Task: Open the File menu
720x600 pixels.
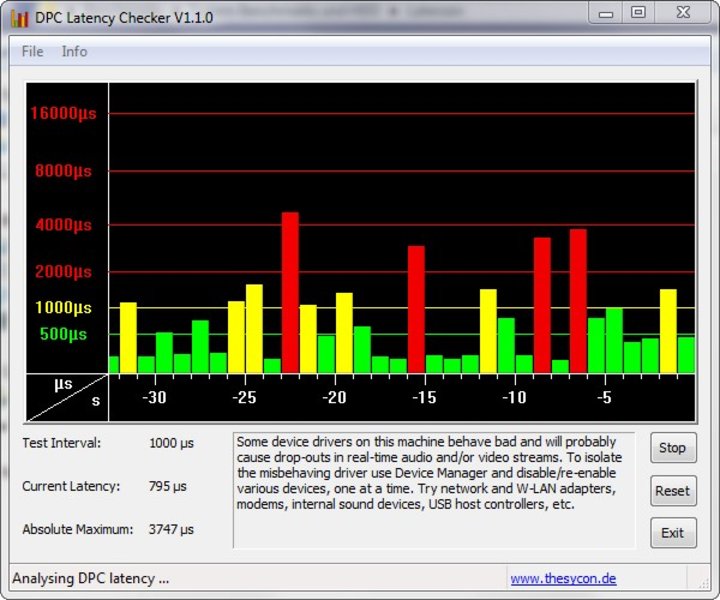Action: click(33, 51)
